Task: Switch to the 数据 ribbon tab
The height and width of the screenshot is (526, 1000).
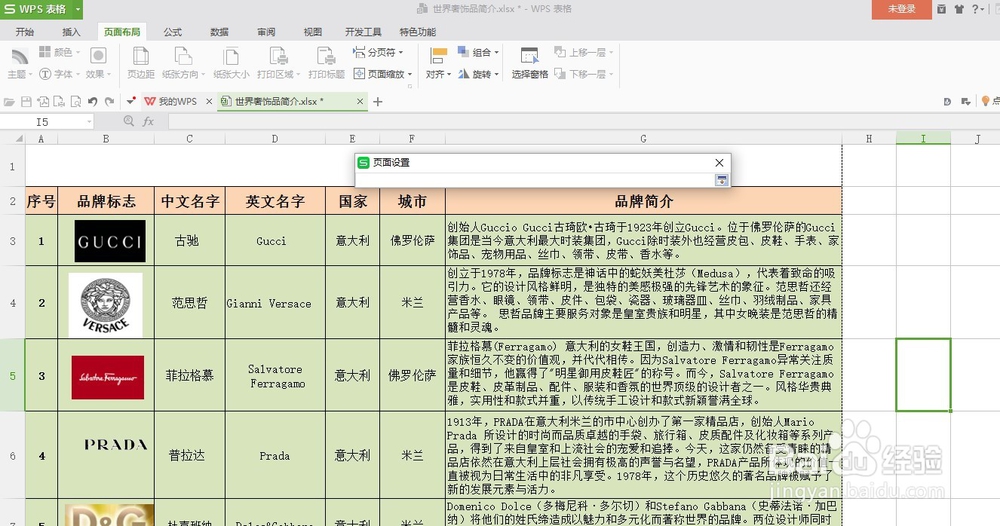Action: (219, 32)
